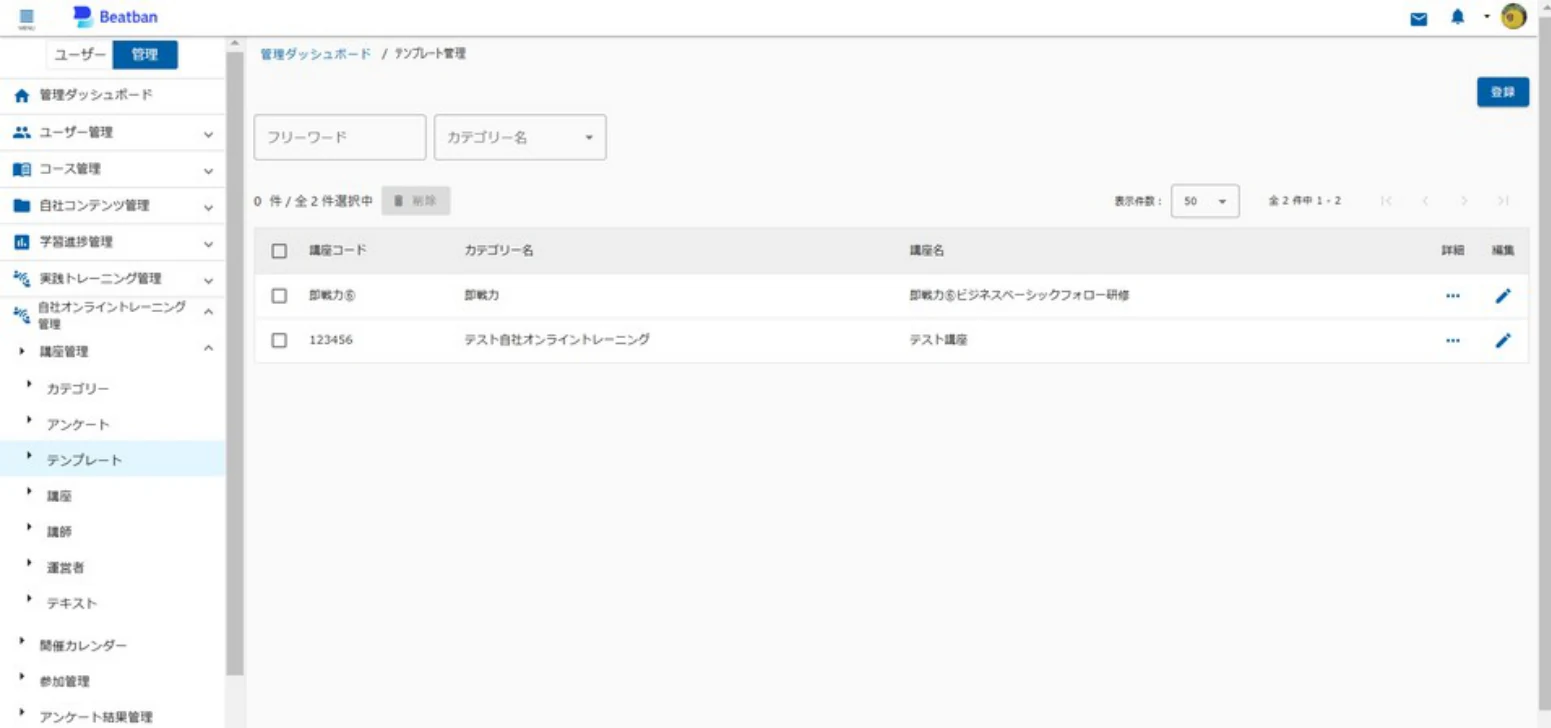The image size is (1551, 728).
Task: Check the 即戦力⑤ row checkbox
Action: click(280, 296)
